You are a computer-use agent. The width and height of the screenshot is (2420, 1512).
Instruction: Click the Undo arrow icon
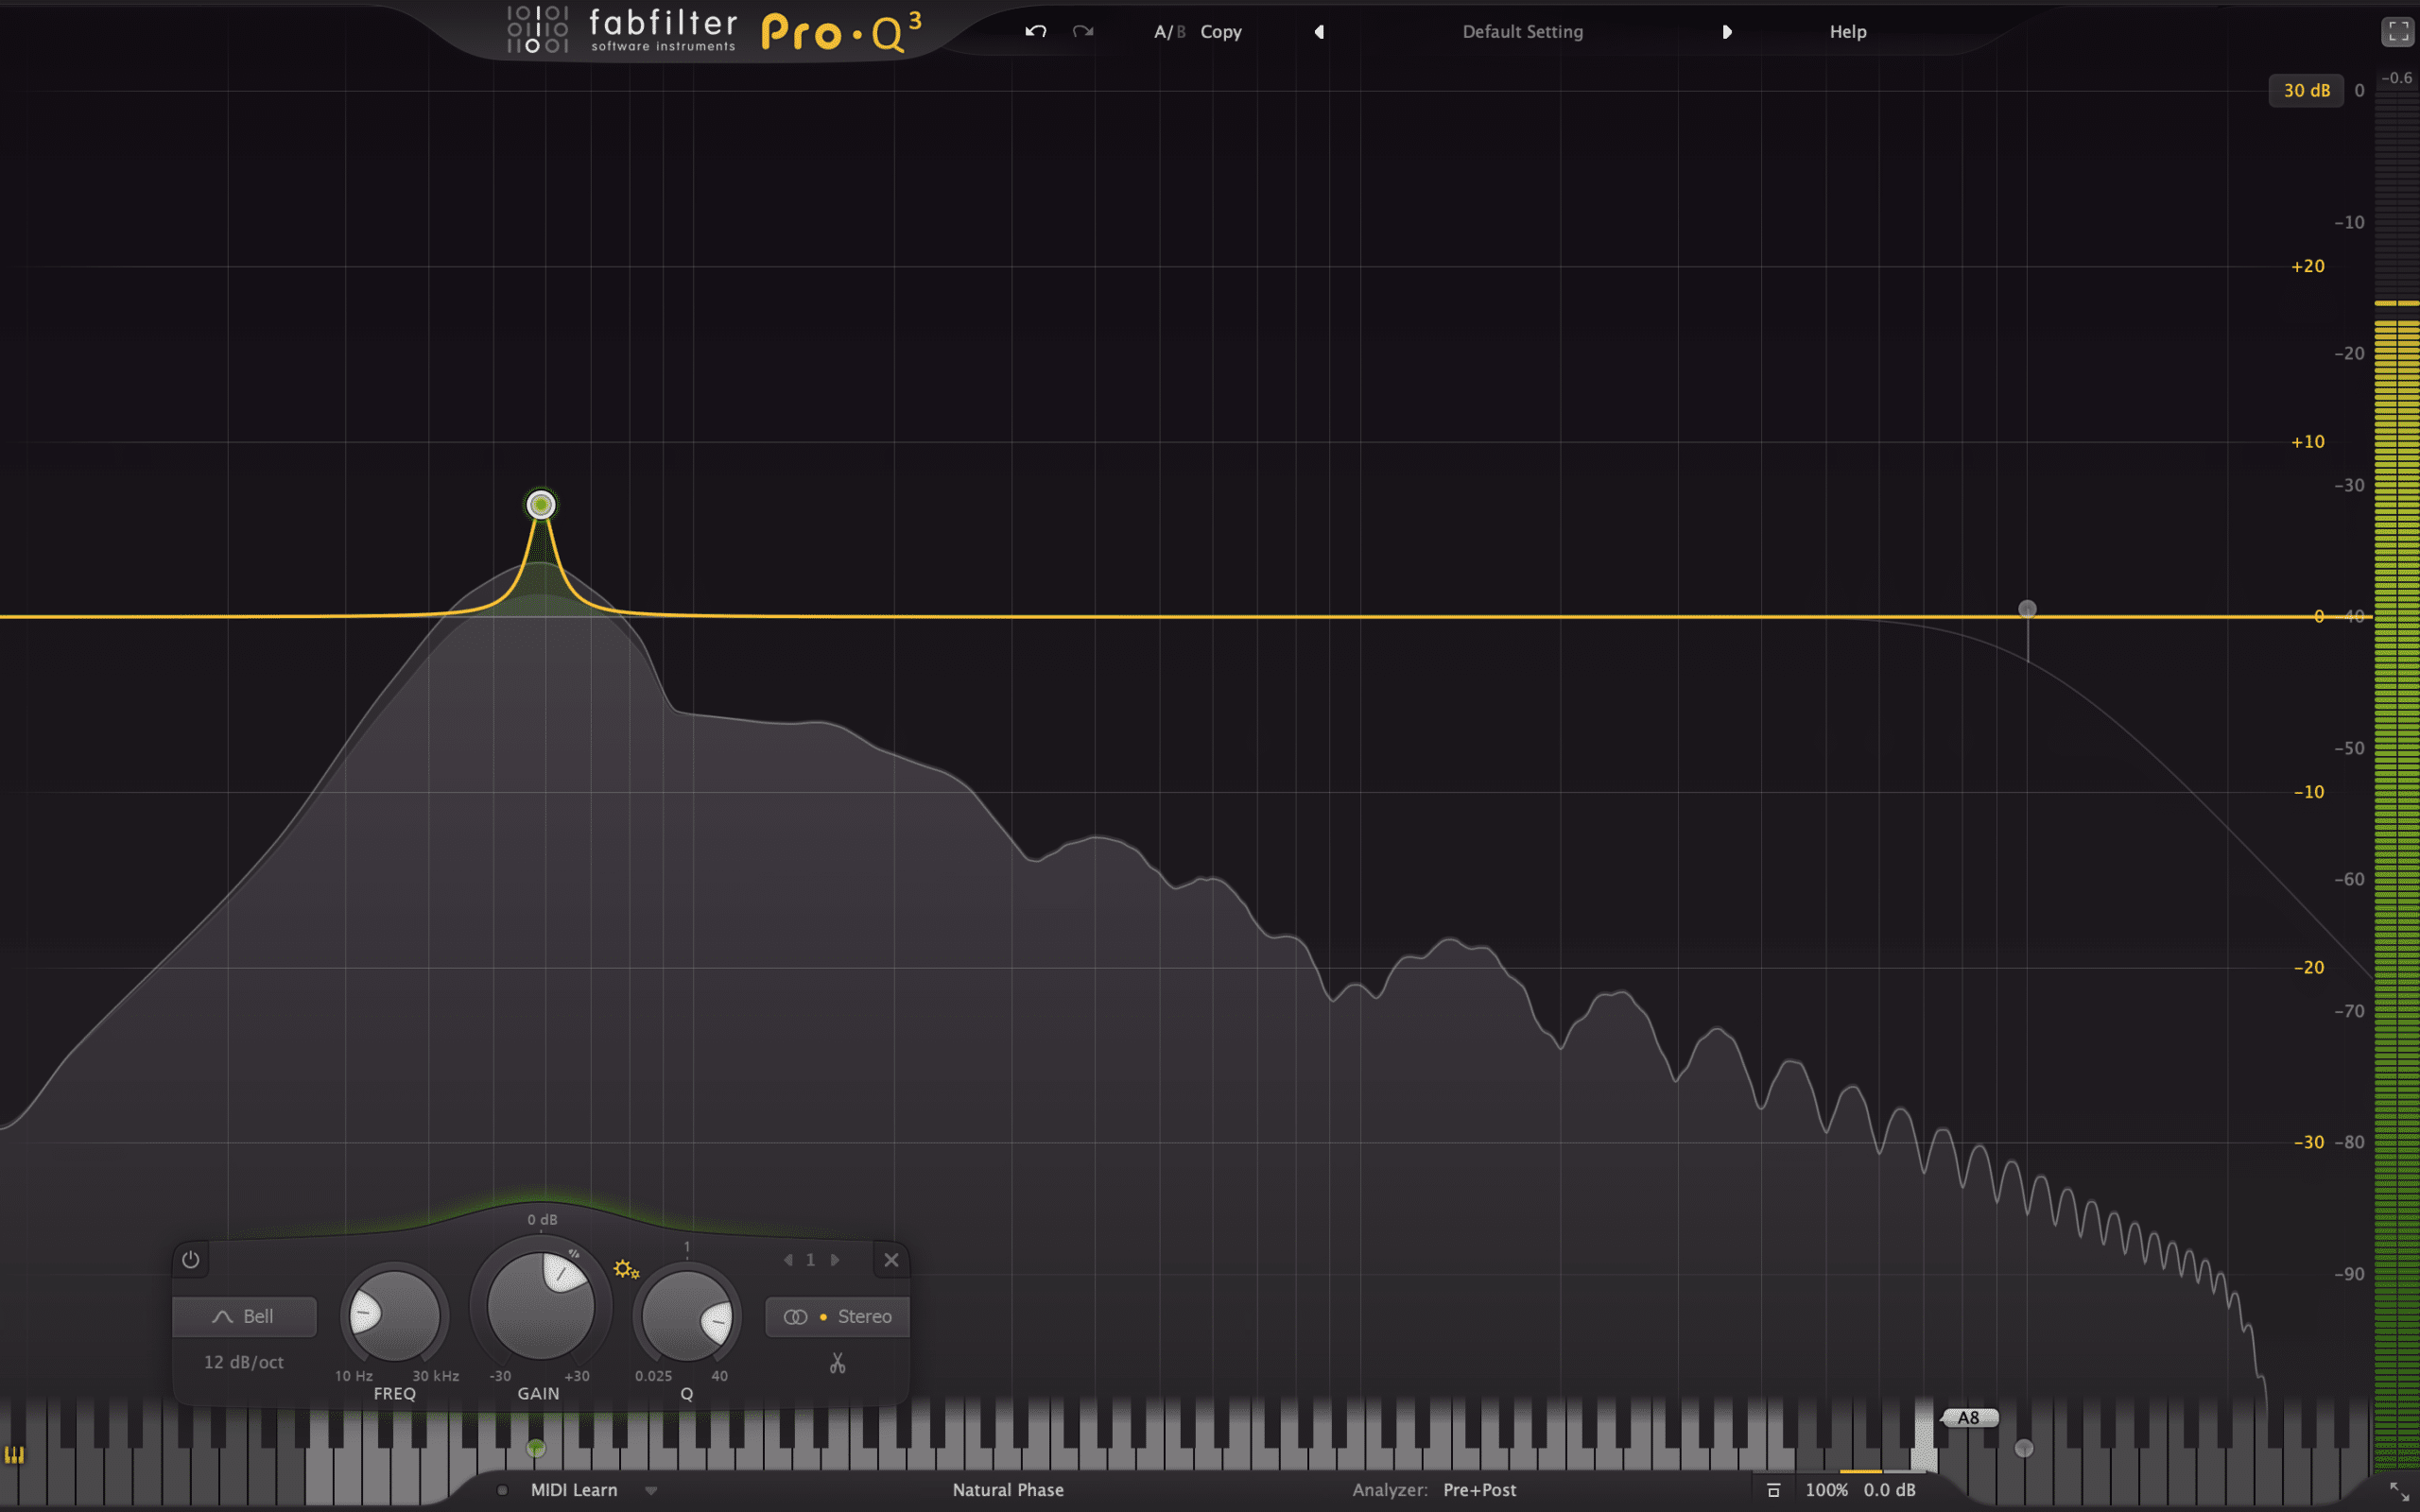(x=1036, y=31)
